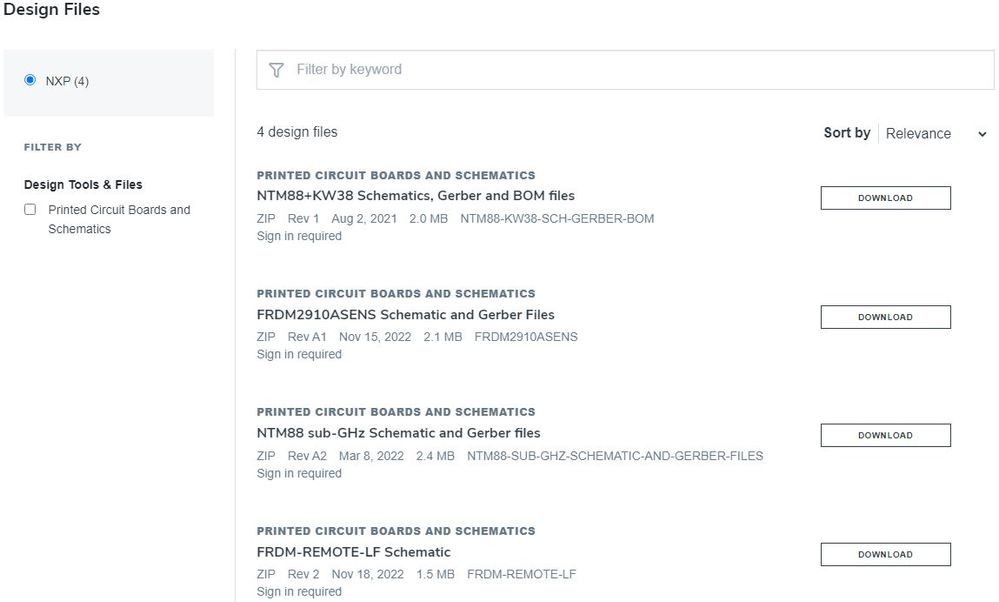Open FRDM2910ASENS Schematic and Gerber Files title

pyautogui.click(x=405, y=315)
